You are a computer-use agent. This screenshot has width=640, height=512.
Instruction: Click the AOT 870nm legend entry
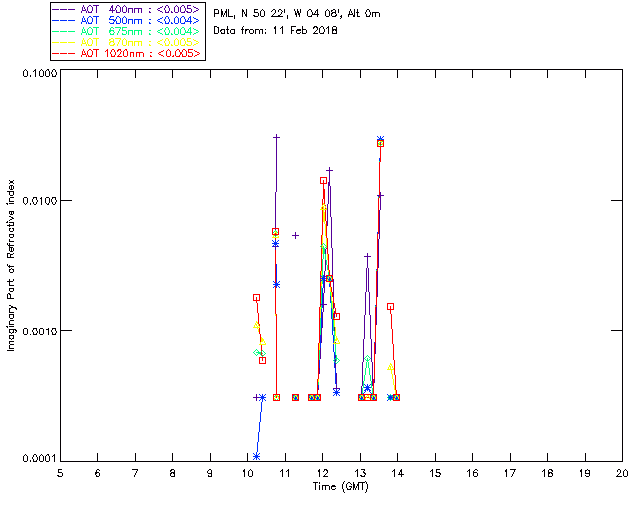(126, 42)
